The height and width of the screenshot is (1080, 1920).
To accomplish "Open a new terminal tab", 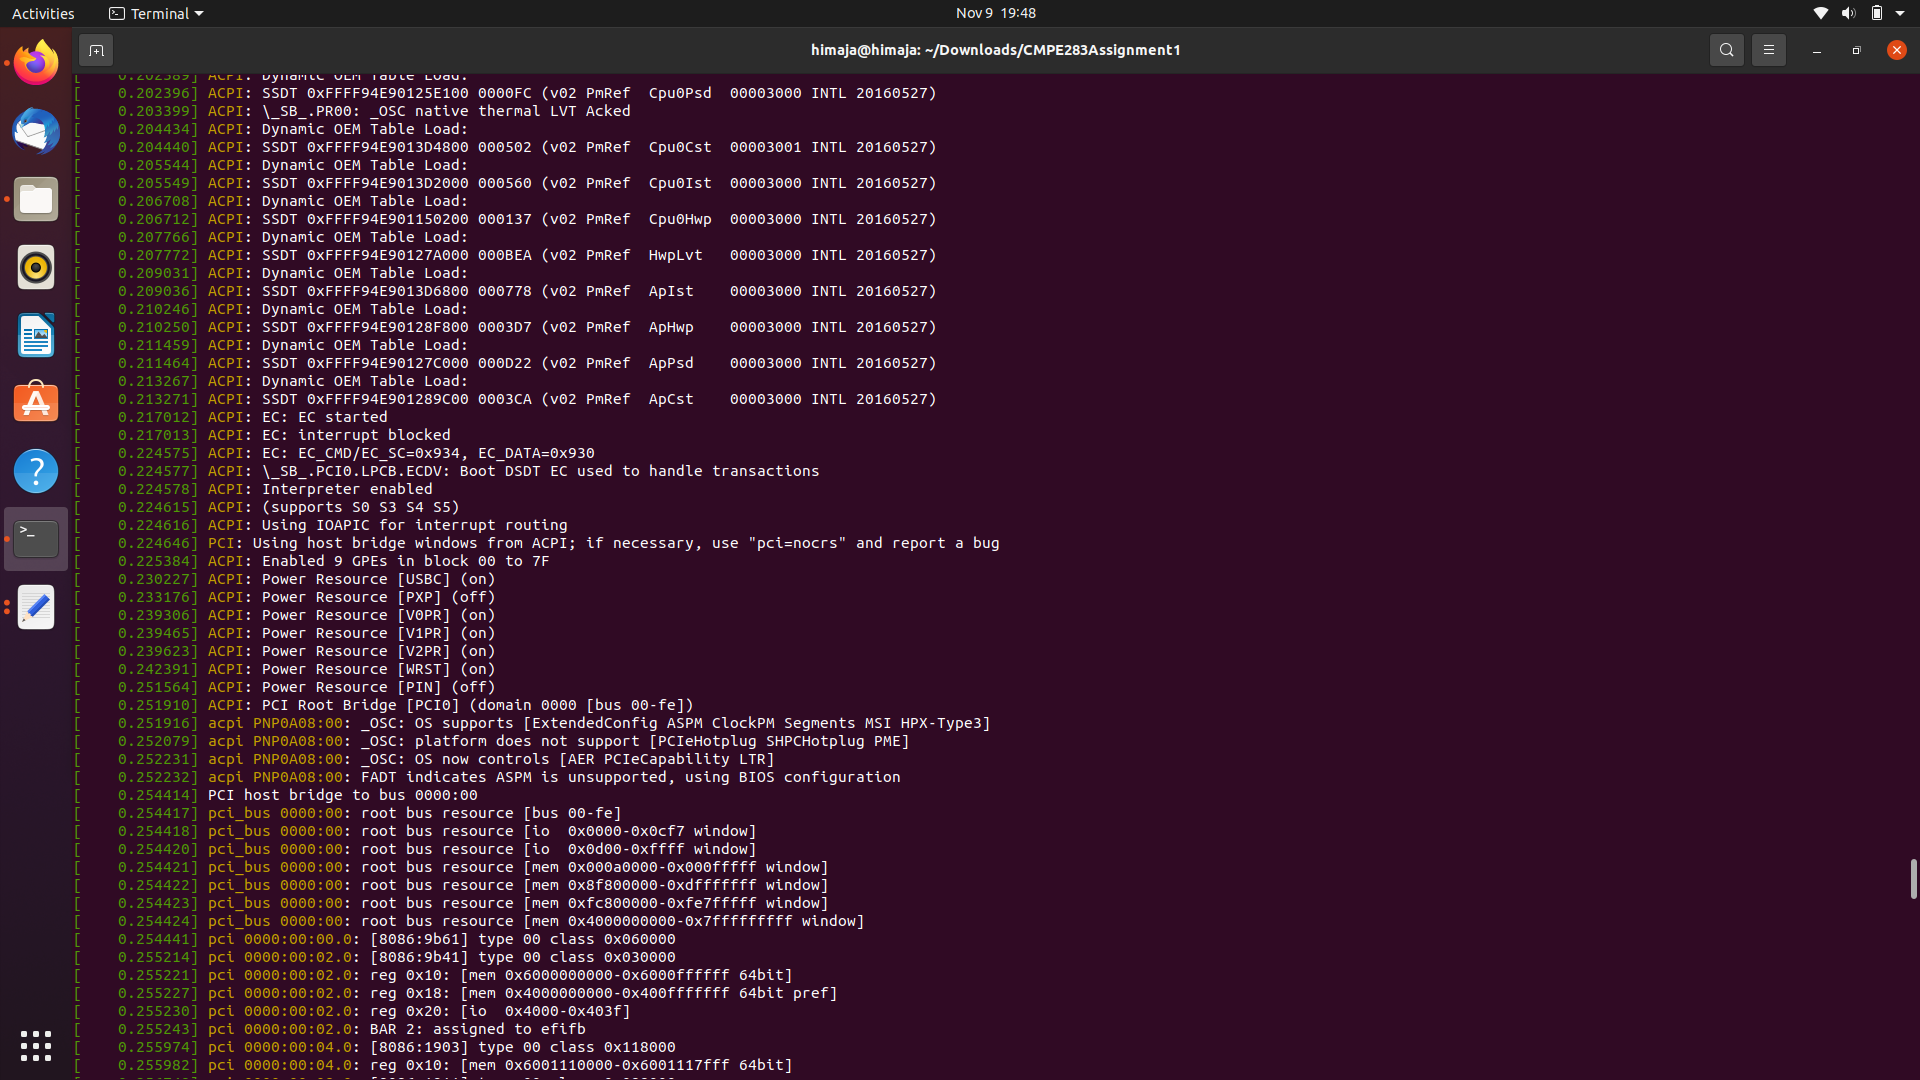I will pyautogui.click(x=96, y=50).
